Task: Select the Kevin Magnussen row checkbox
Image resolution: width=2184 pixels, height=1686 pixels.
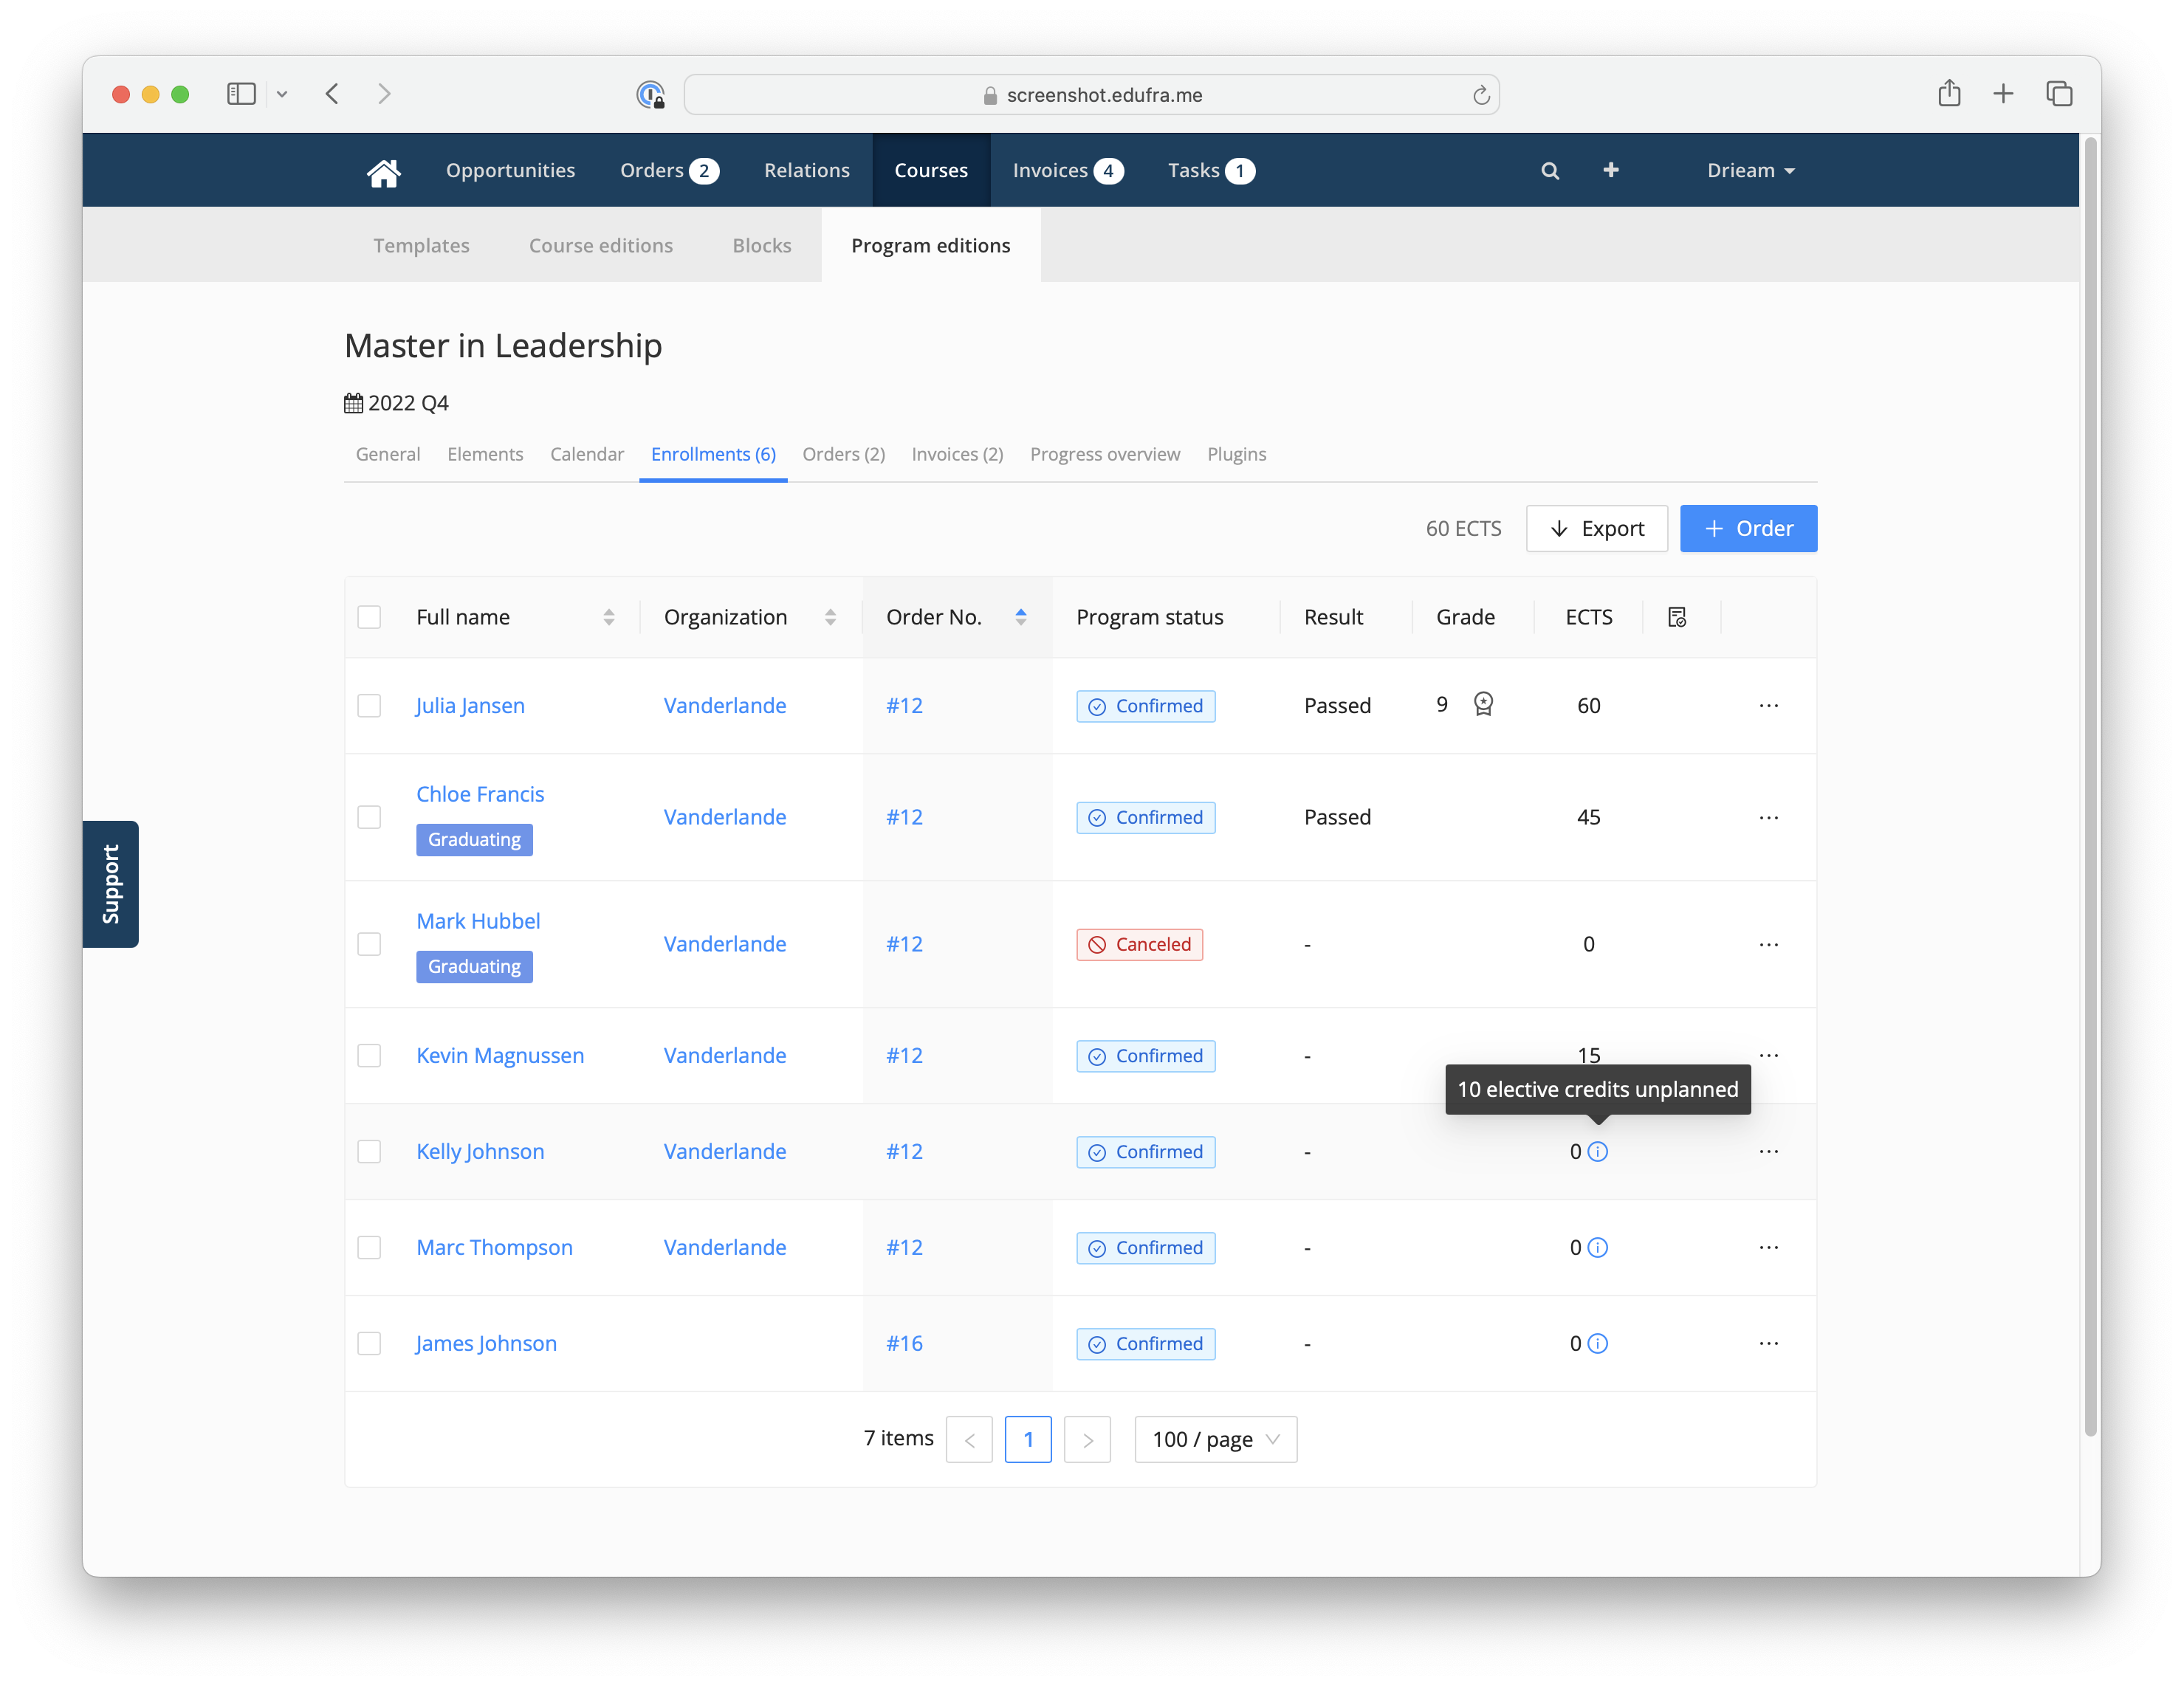Action: tap(369, 1056)
